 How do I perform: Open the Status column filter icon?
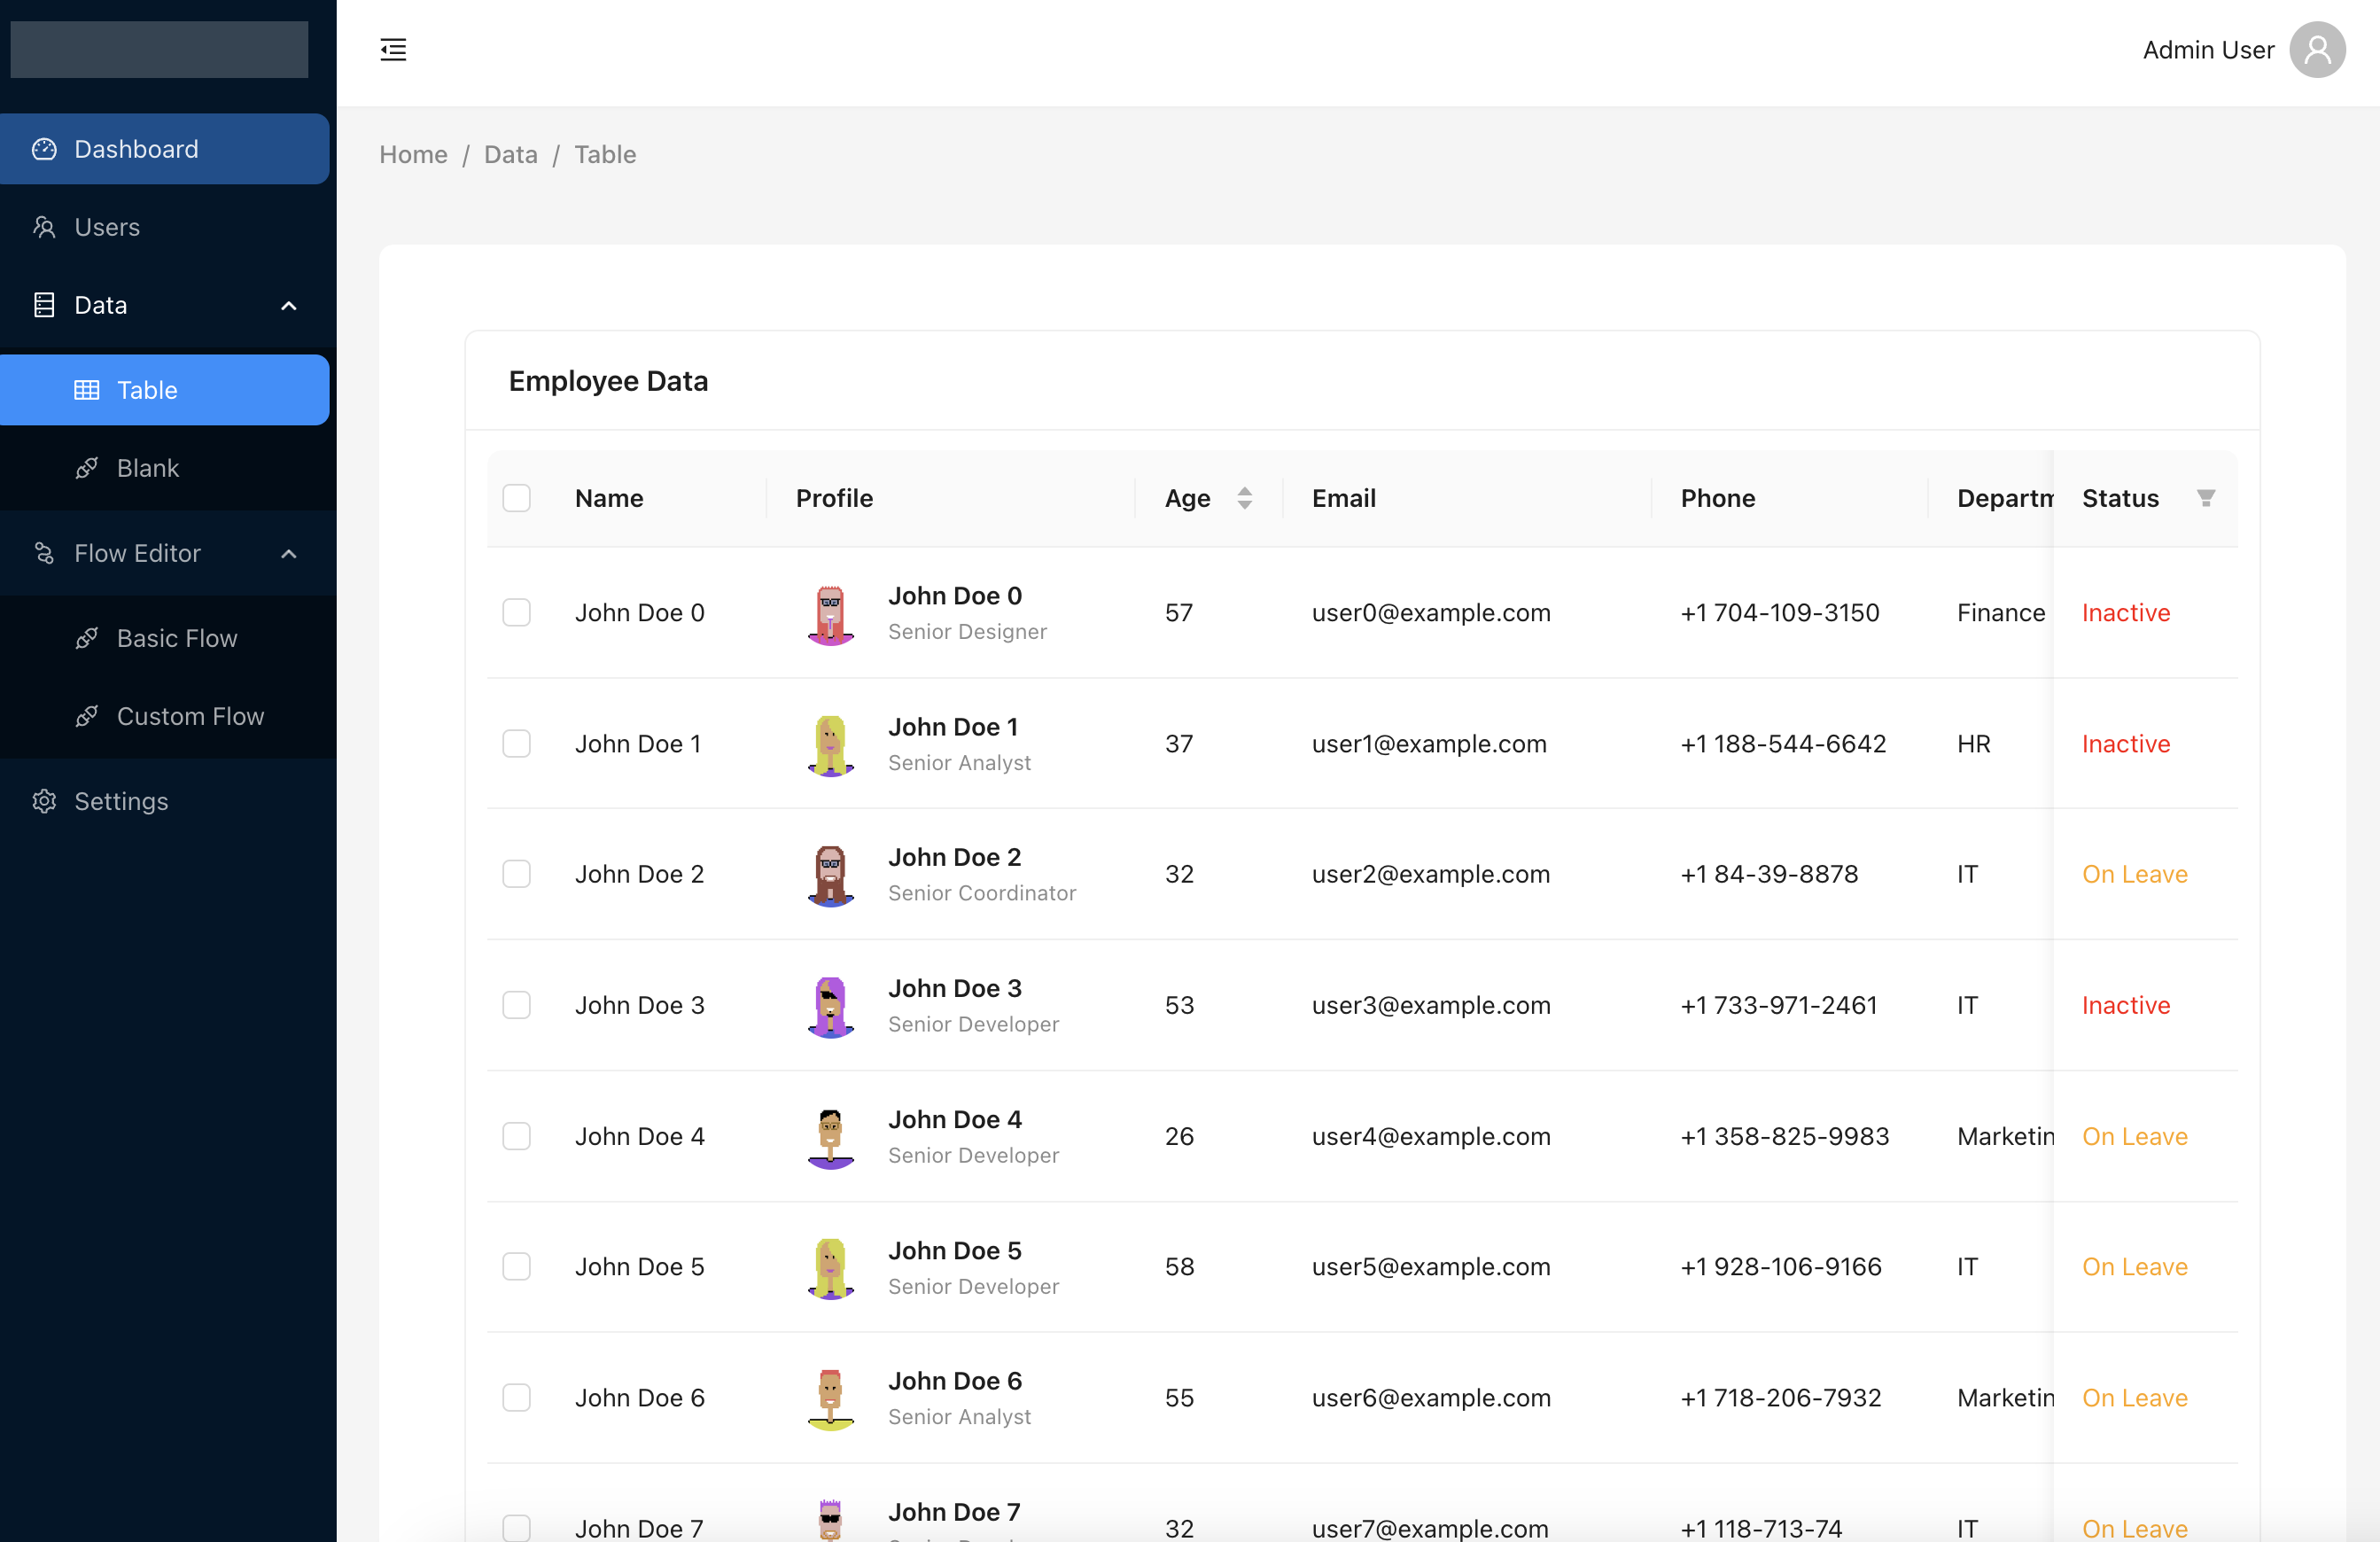pyautogui.click(x=2205, y=497)
